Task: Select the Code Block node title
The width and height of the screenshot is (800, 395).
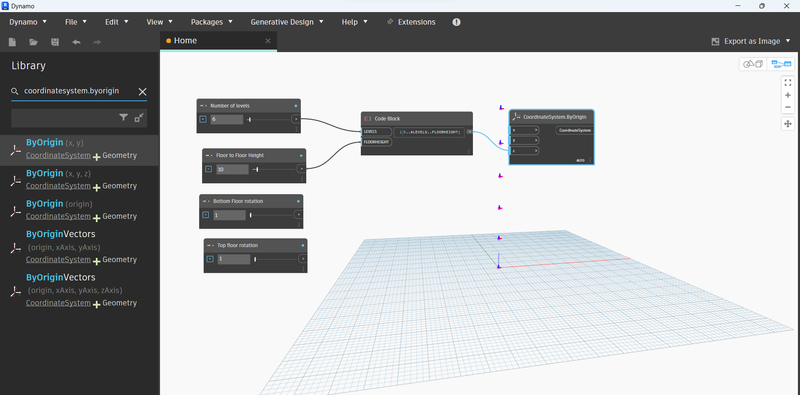Action: [x=387, y=118]
